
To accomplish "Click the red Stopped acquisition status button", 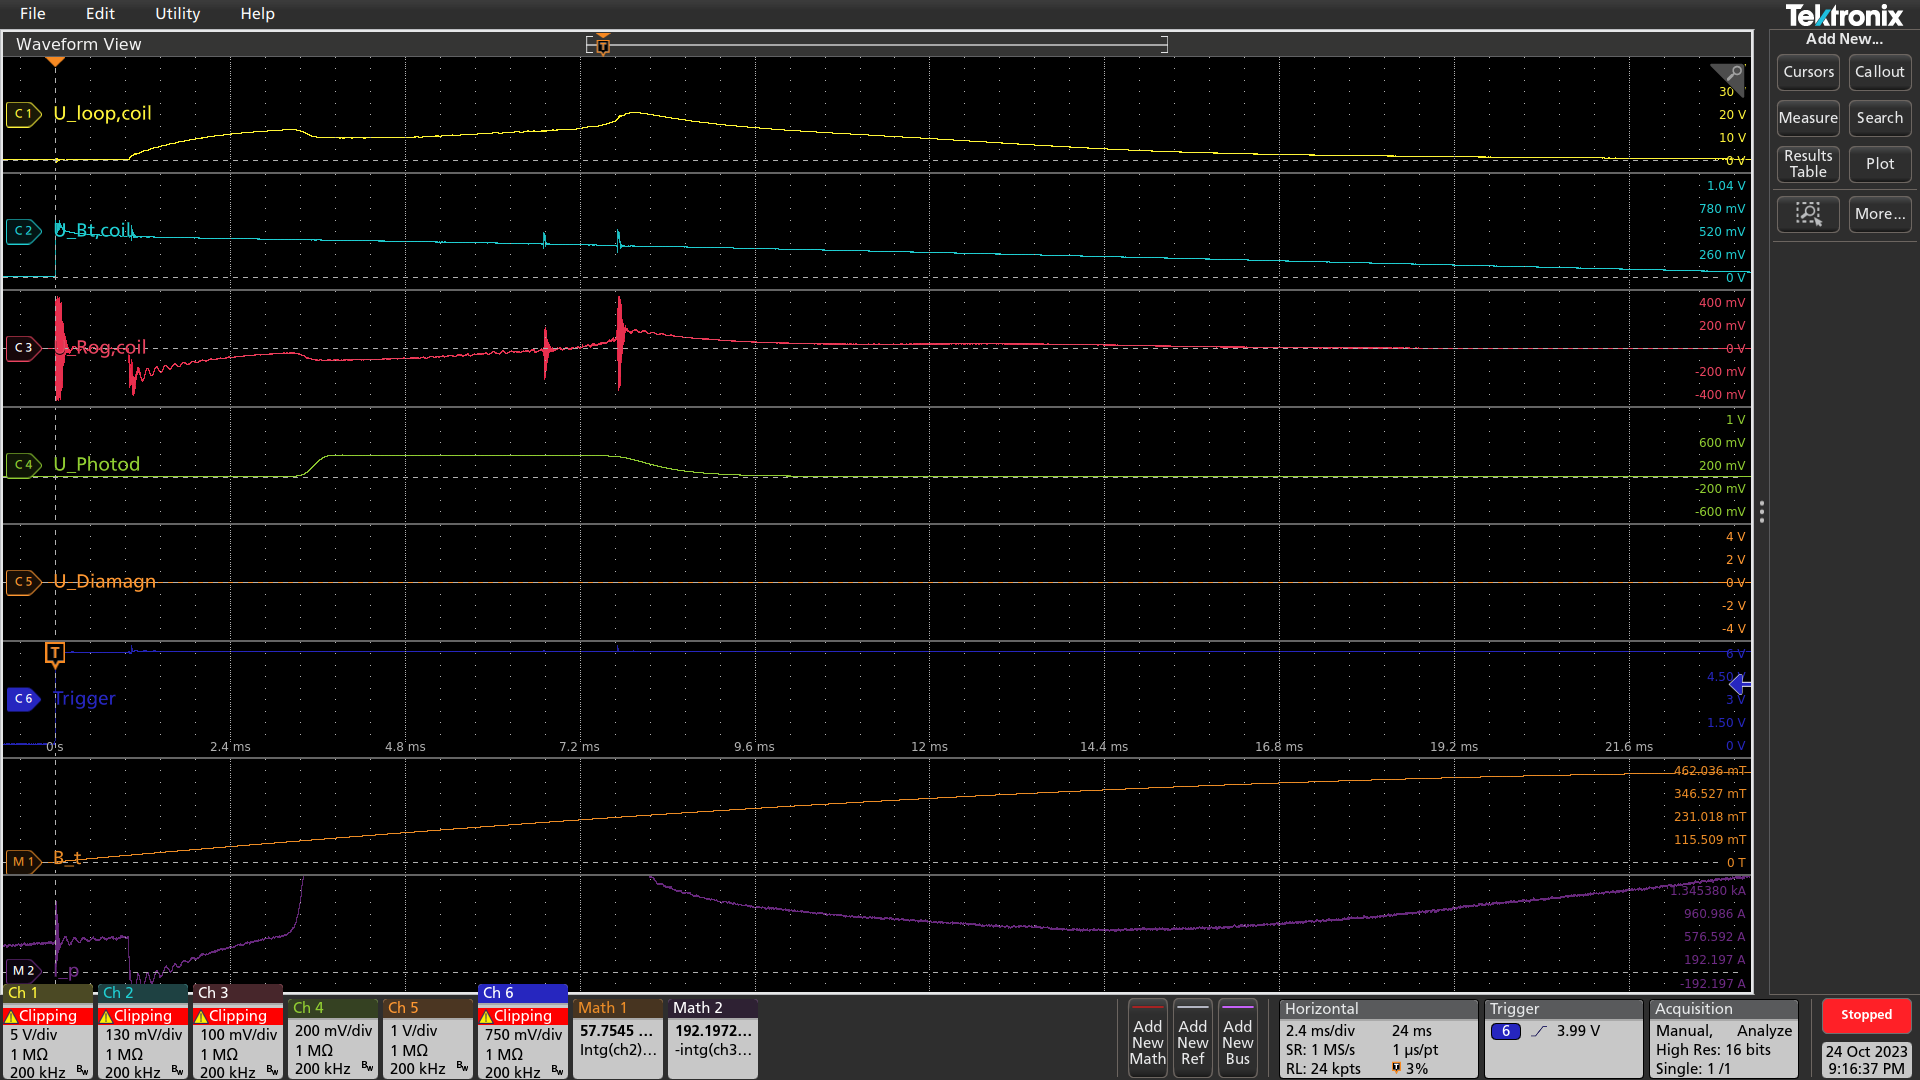I will click(x=1866, y=1015).
